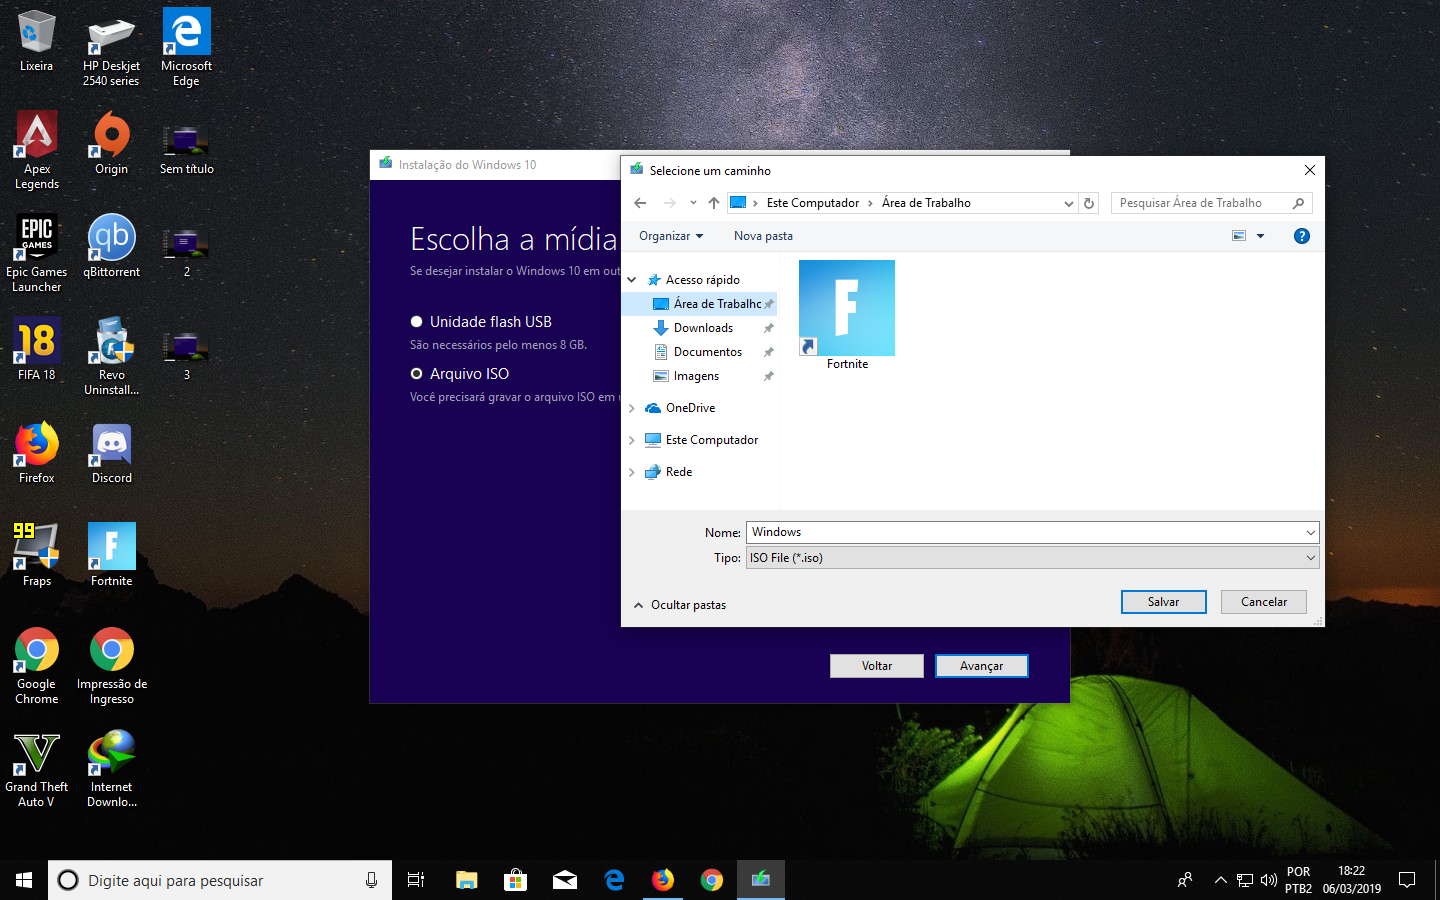
Task: Open Google Chrome desktop shortcut
Action: [36, 665]
